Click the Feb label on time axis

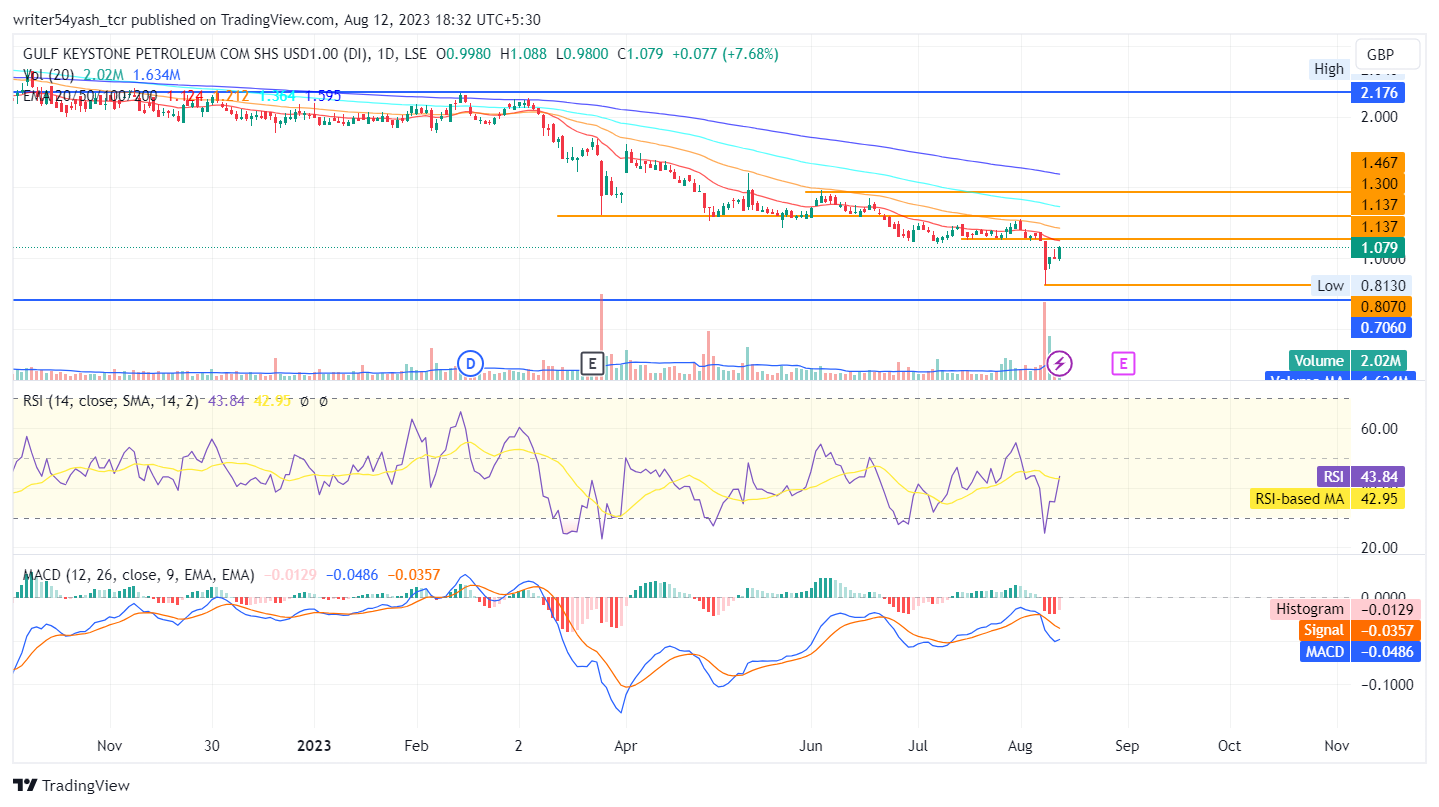416,746
